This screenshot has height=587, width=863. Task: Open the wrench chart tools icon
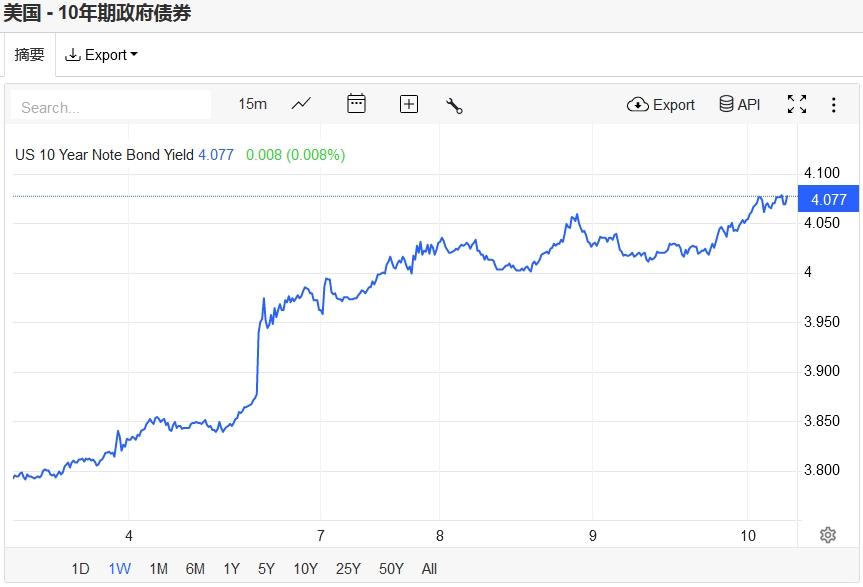[454, 105]
